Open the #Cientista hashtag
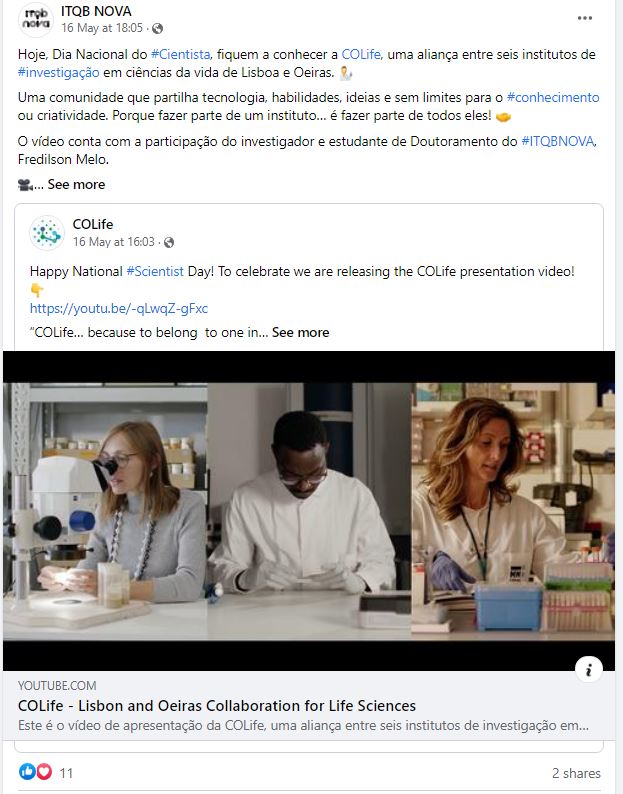 point(180,54)
